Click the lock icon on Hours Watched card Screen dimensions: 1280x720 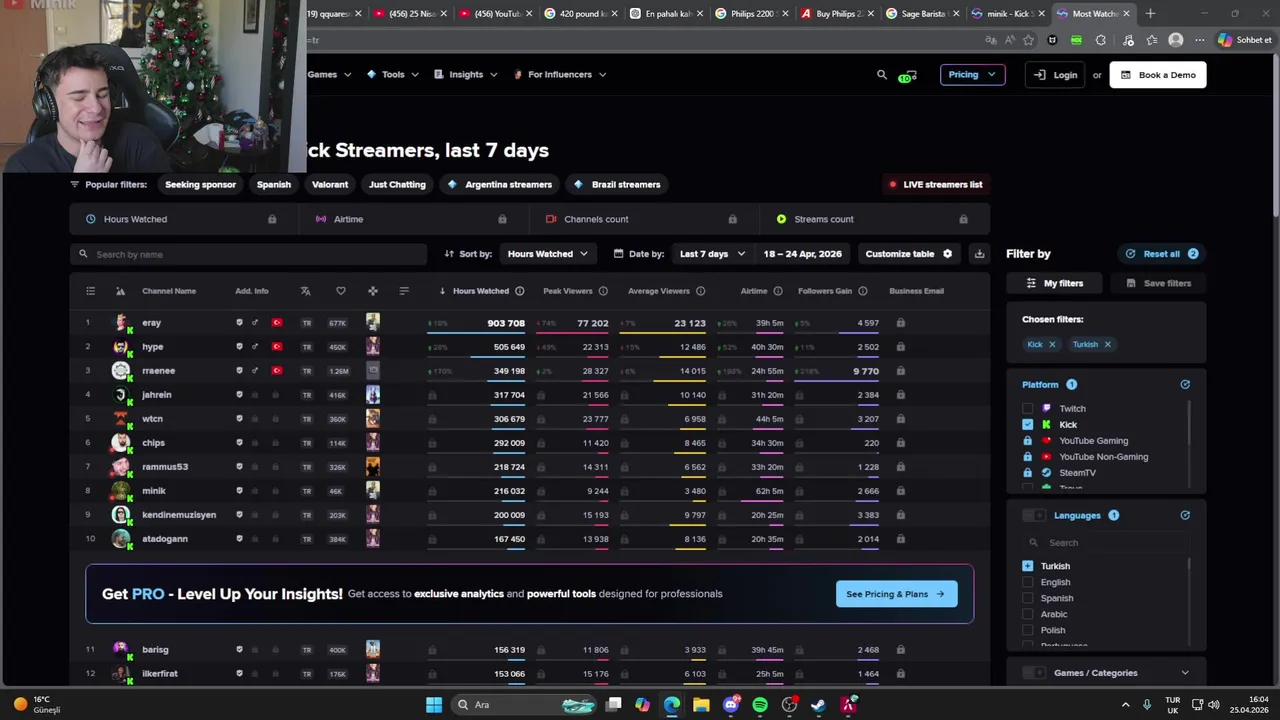(272, 219)
